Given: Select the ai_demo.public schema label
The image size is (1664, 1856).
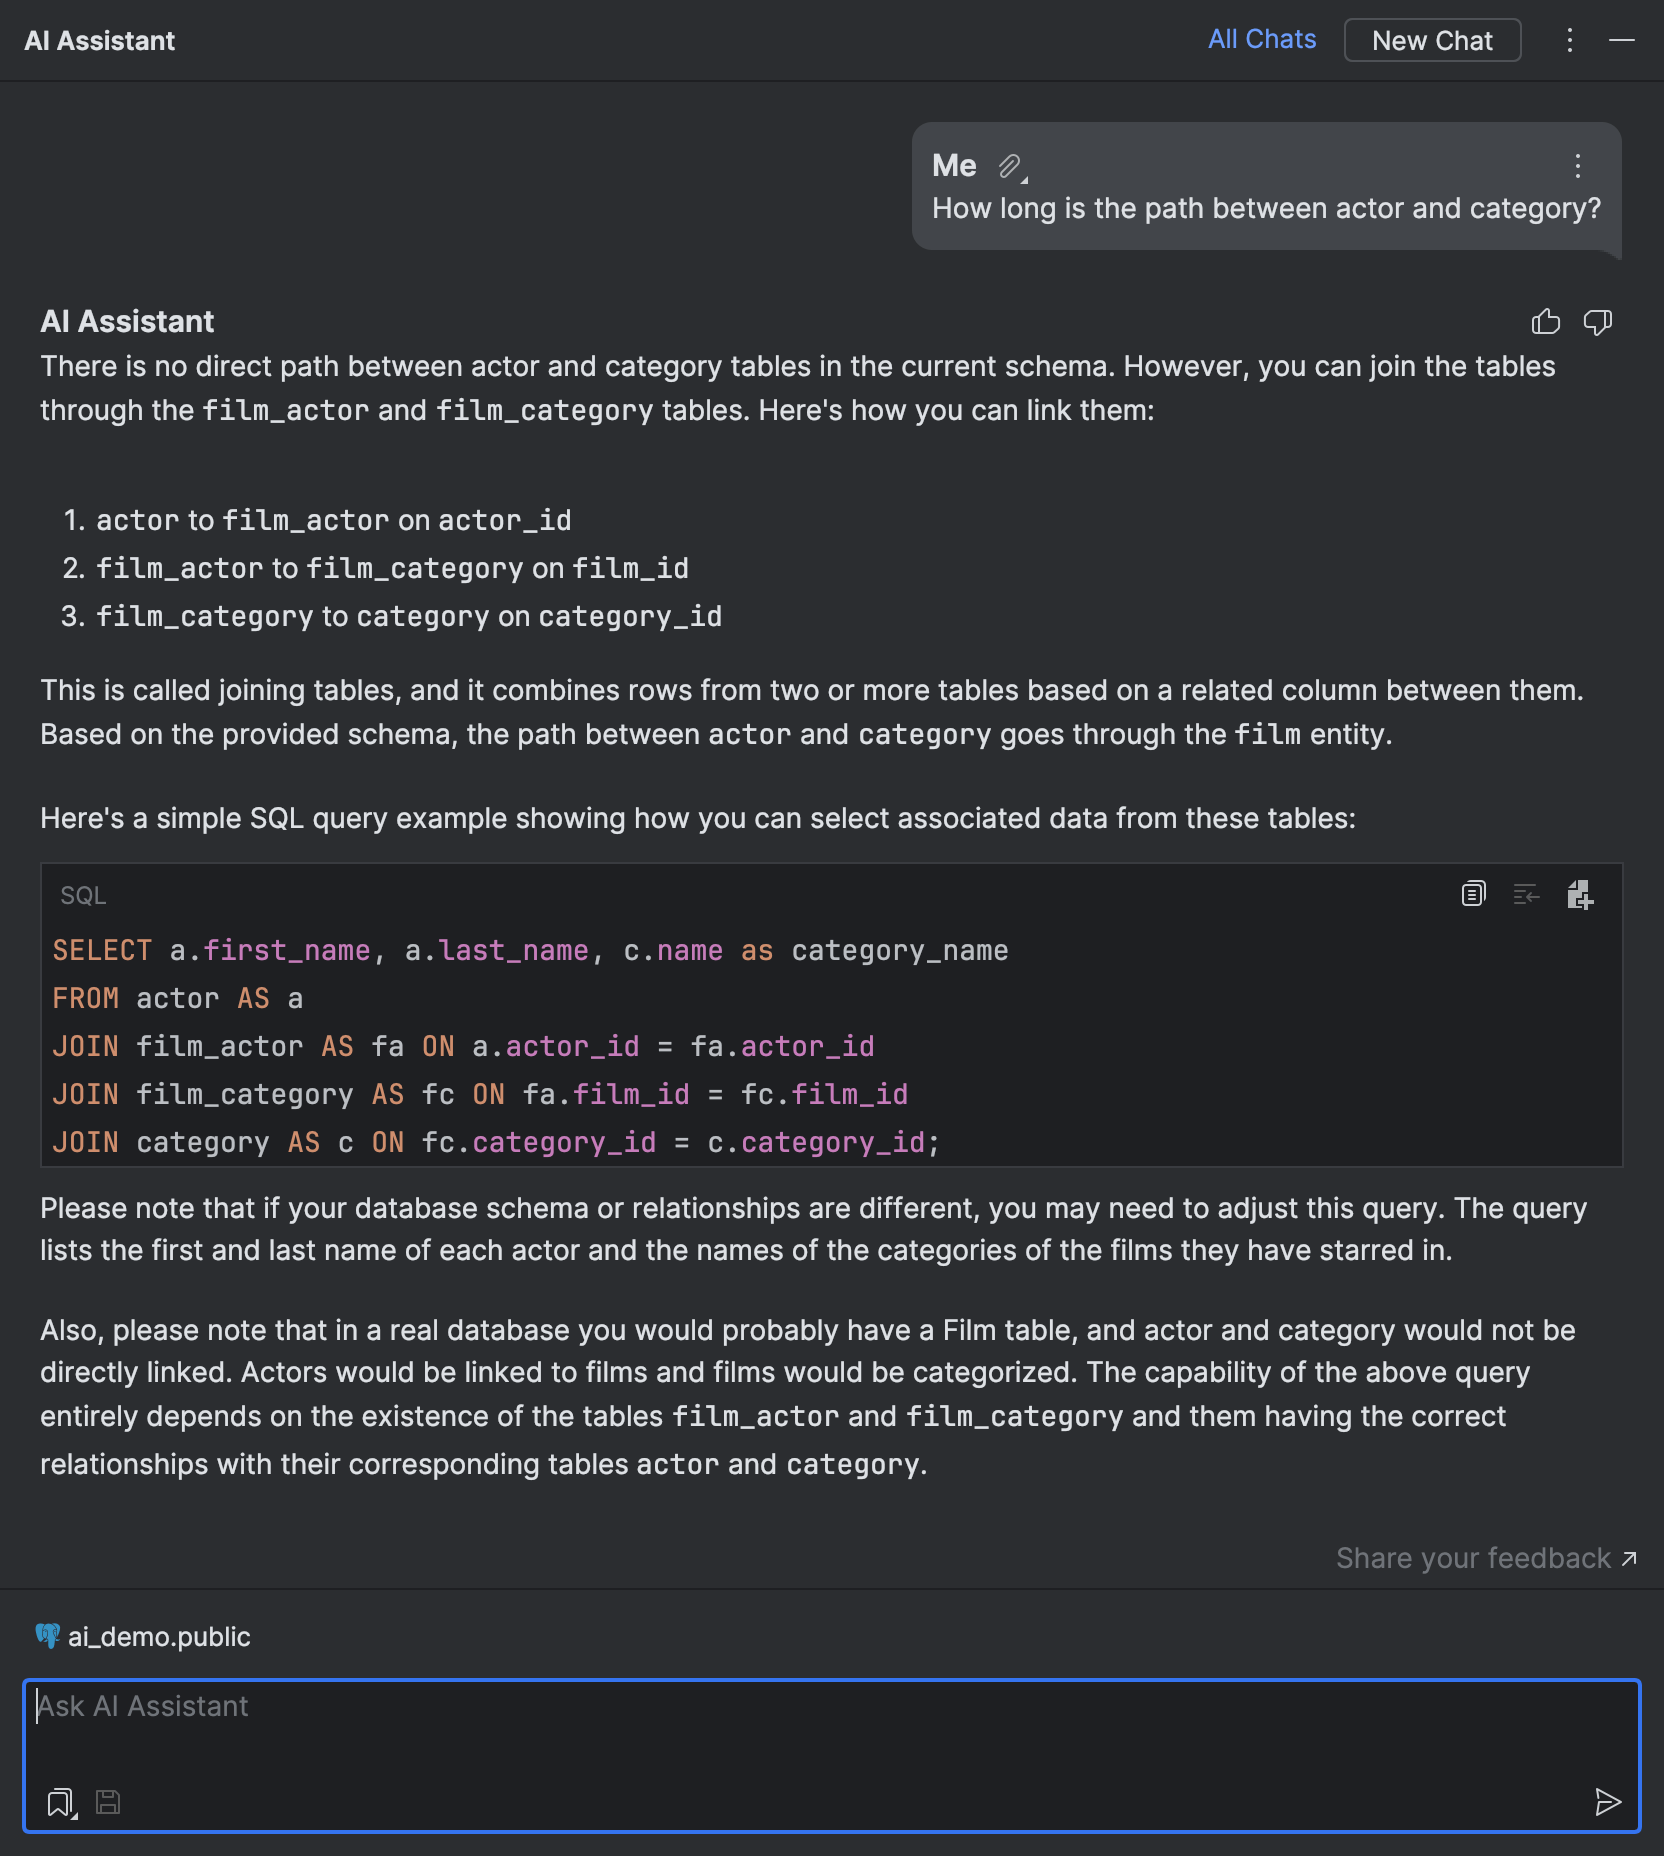Looking at the screenshot, I should (x=158, y=1636).
